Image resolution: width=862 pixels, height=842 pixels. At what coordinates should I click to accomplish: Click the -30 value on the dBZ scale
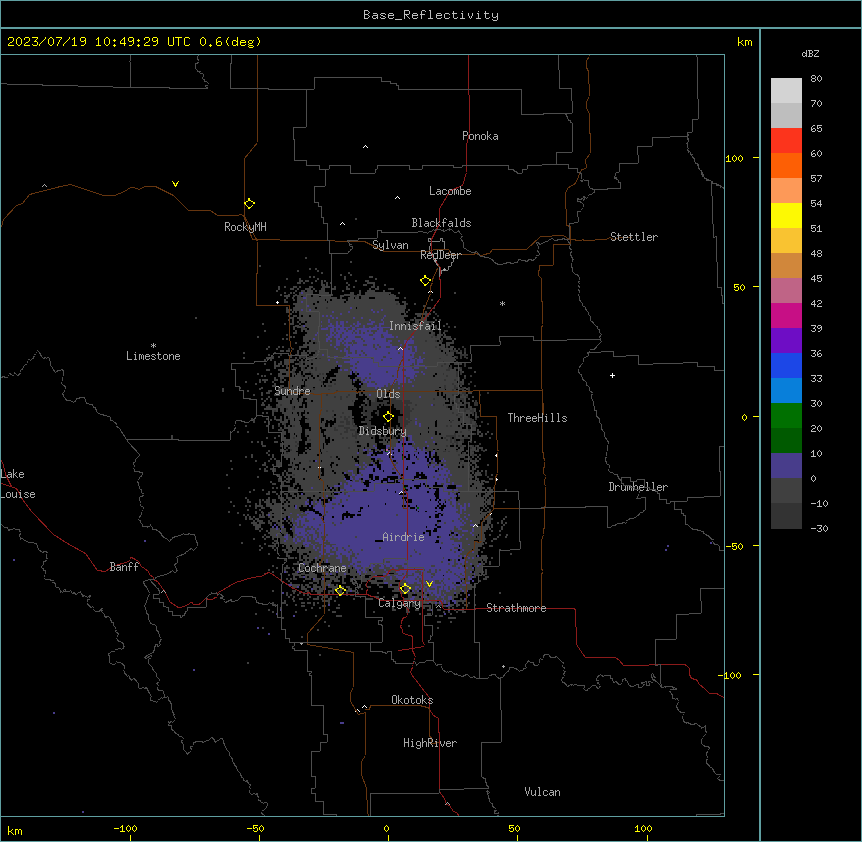click(x=819, y=528)
